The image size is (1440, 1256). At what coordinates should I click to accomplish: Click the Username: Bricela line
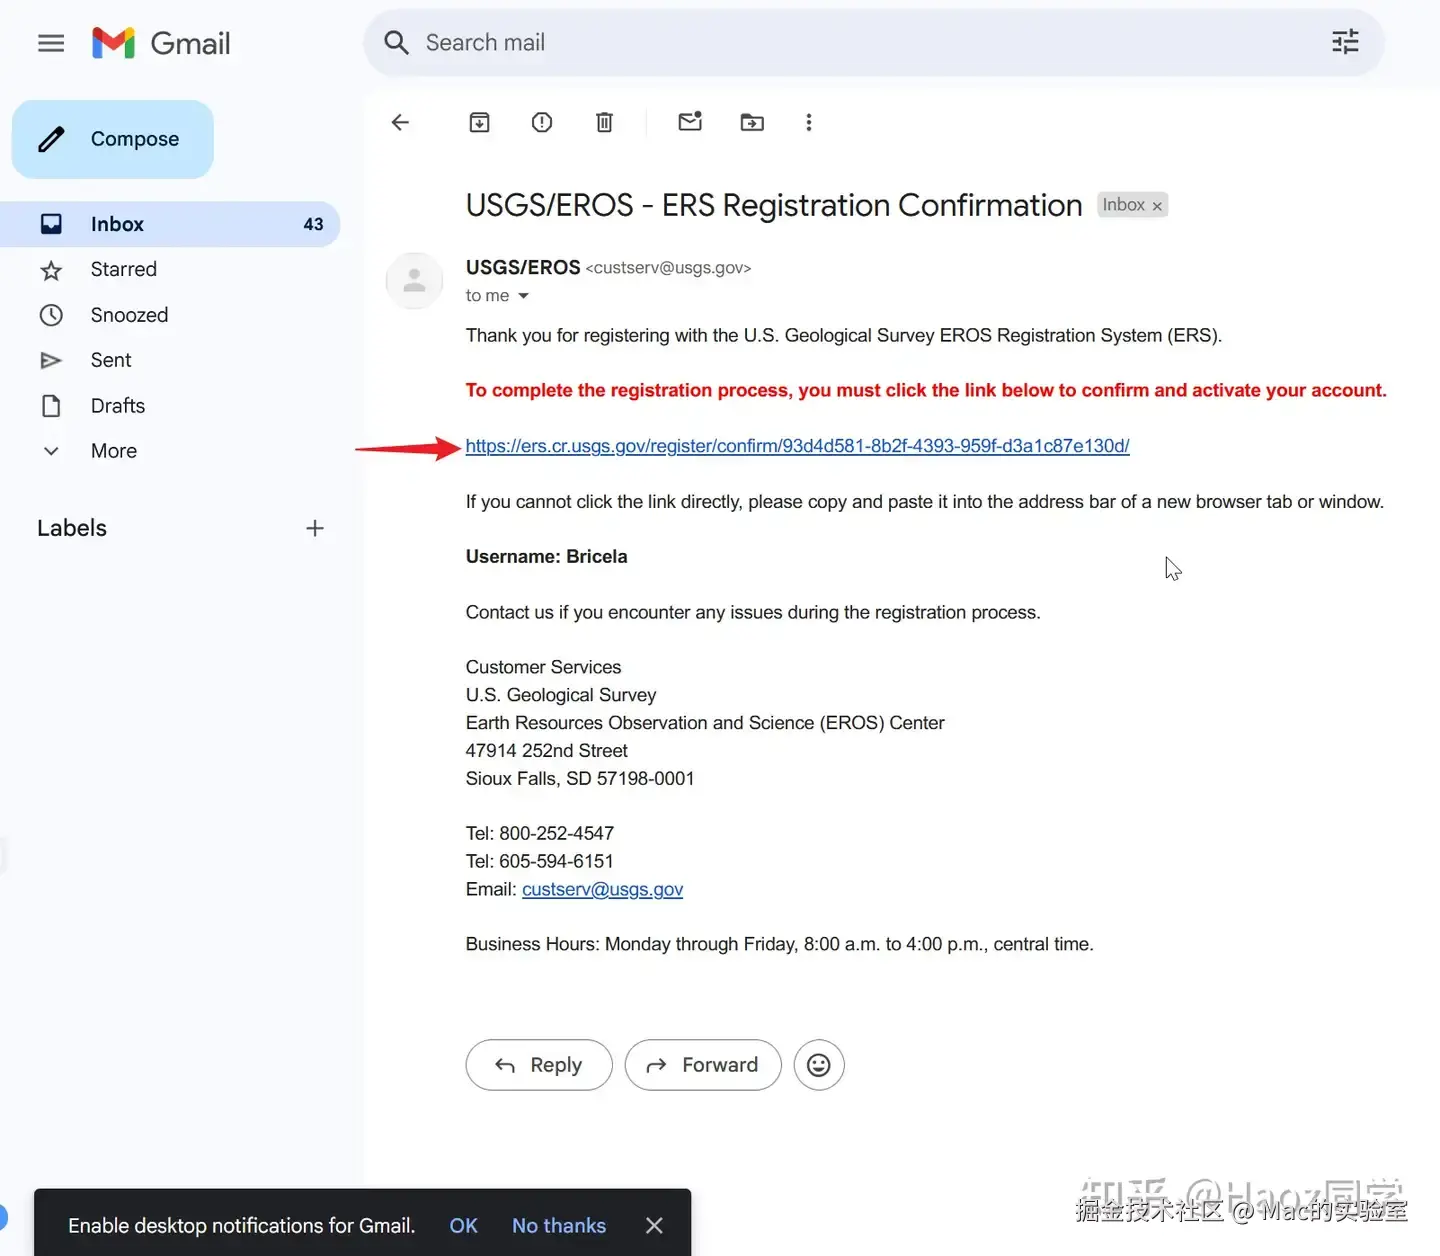click(547, 557)
